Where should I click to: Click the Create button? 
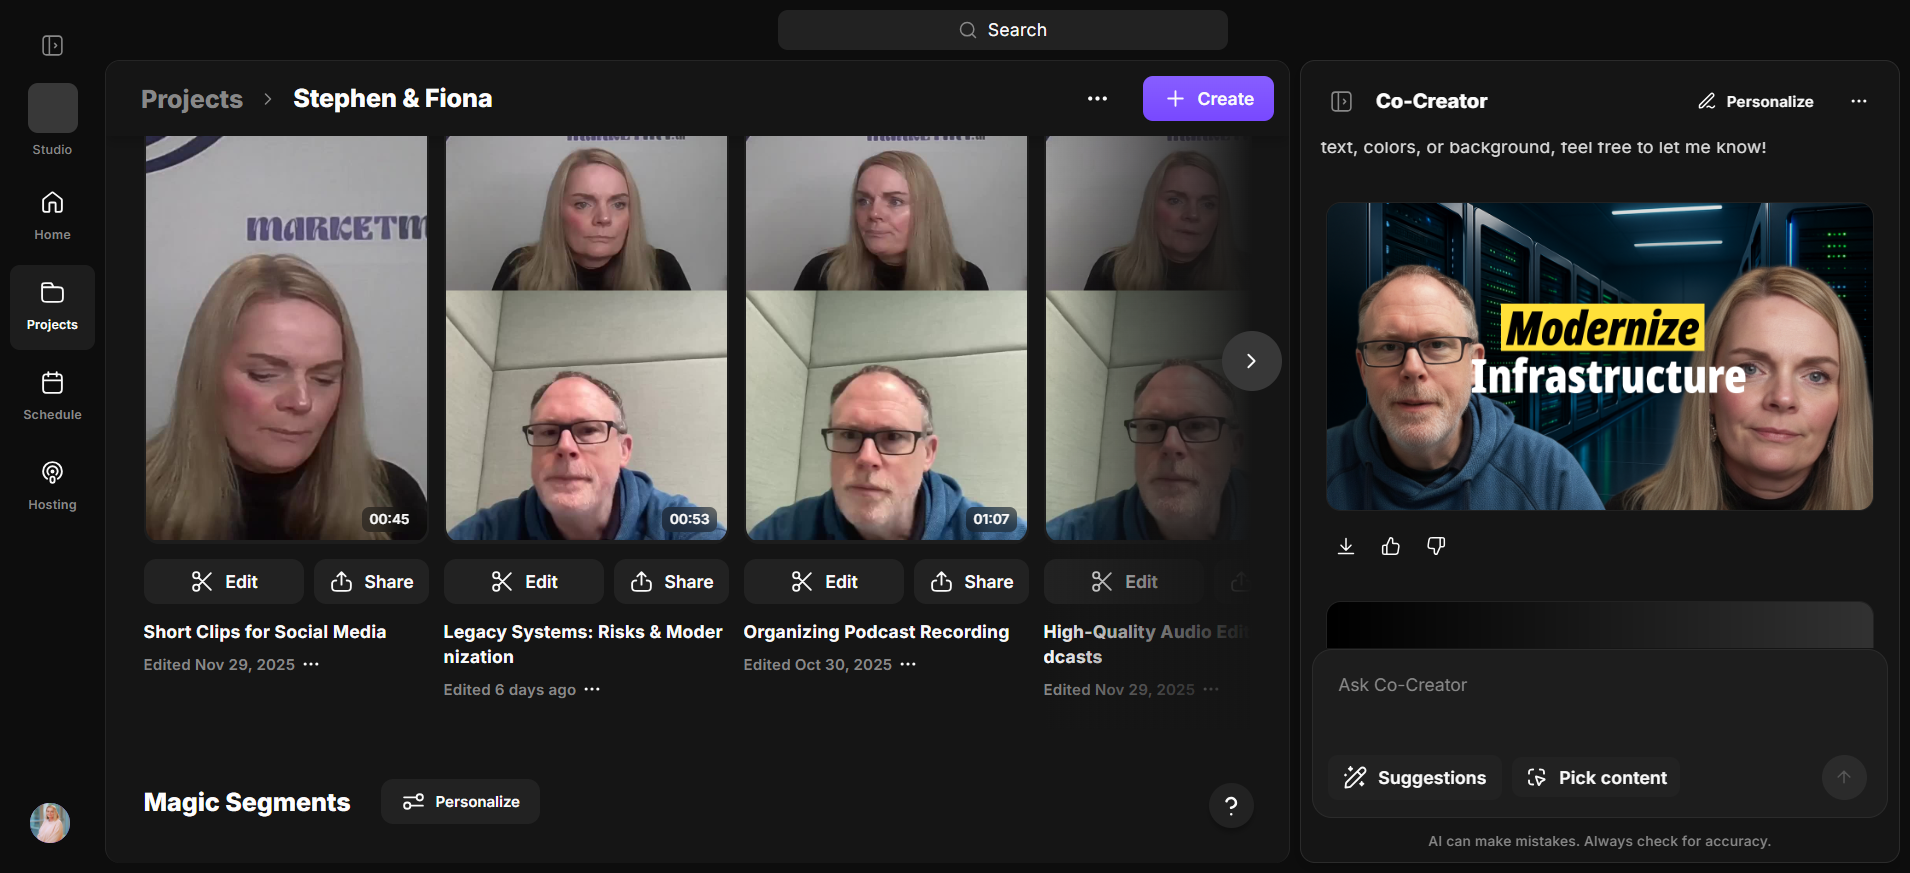[x=1208, y=99]
